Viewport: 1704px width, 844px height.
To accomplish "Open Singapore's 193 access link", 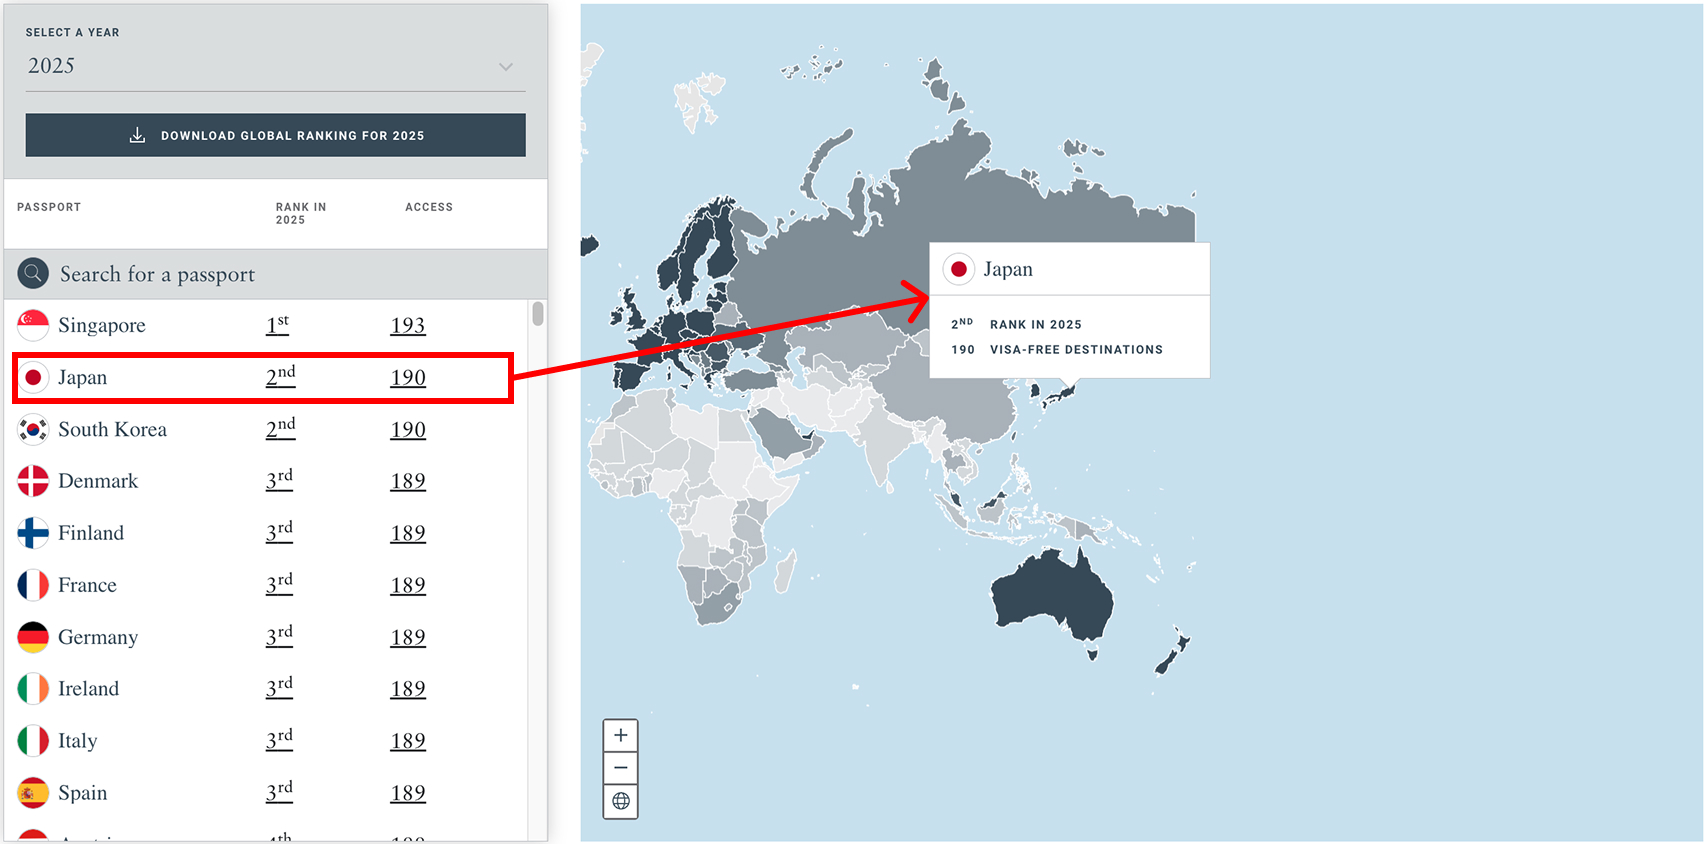I will 408,325.
